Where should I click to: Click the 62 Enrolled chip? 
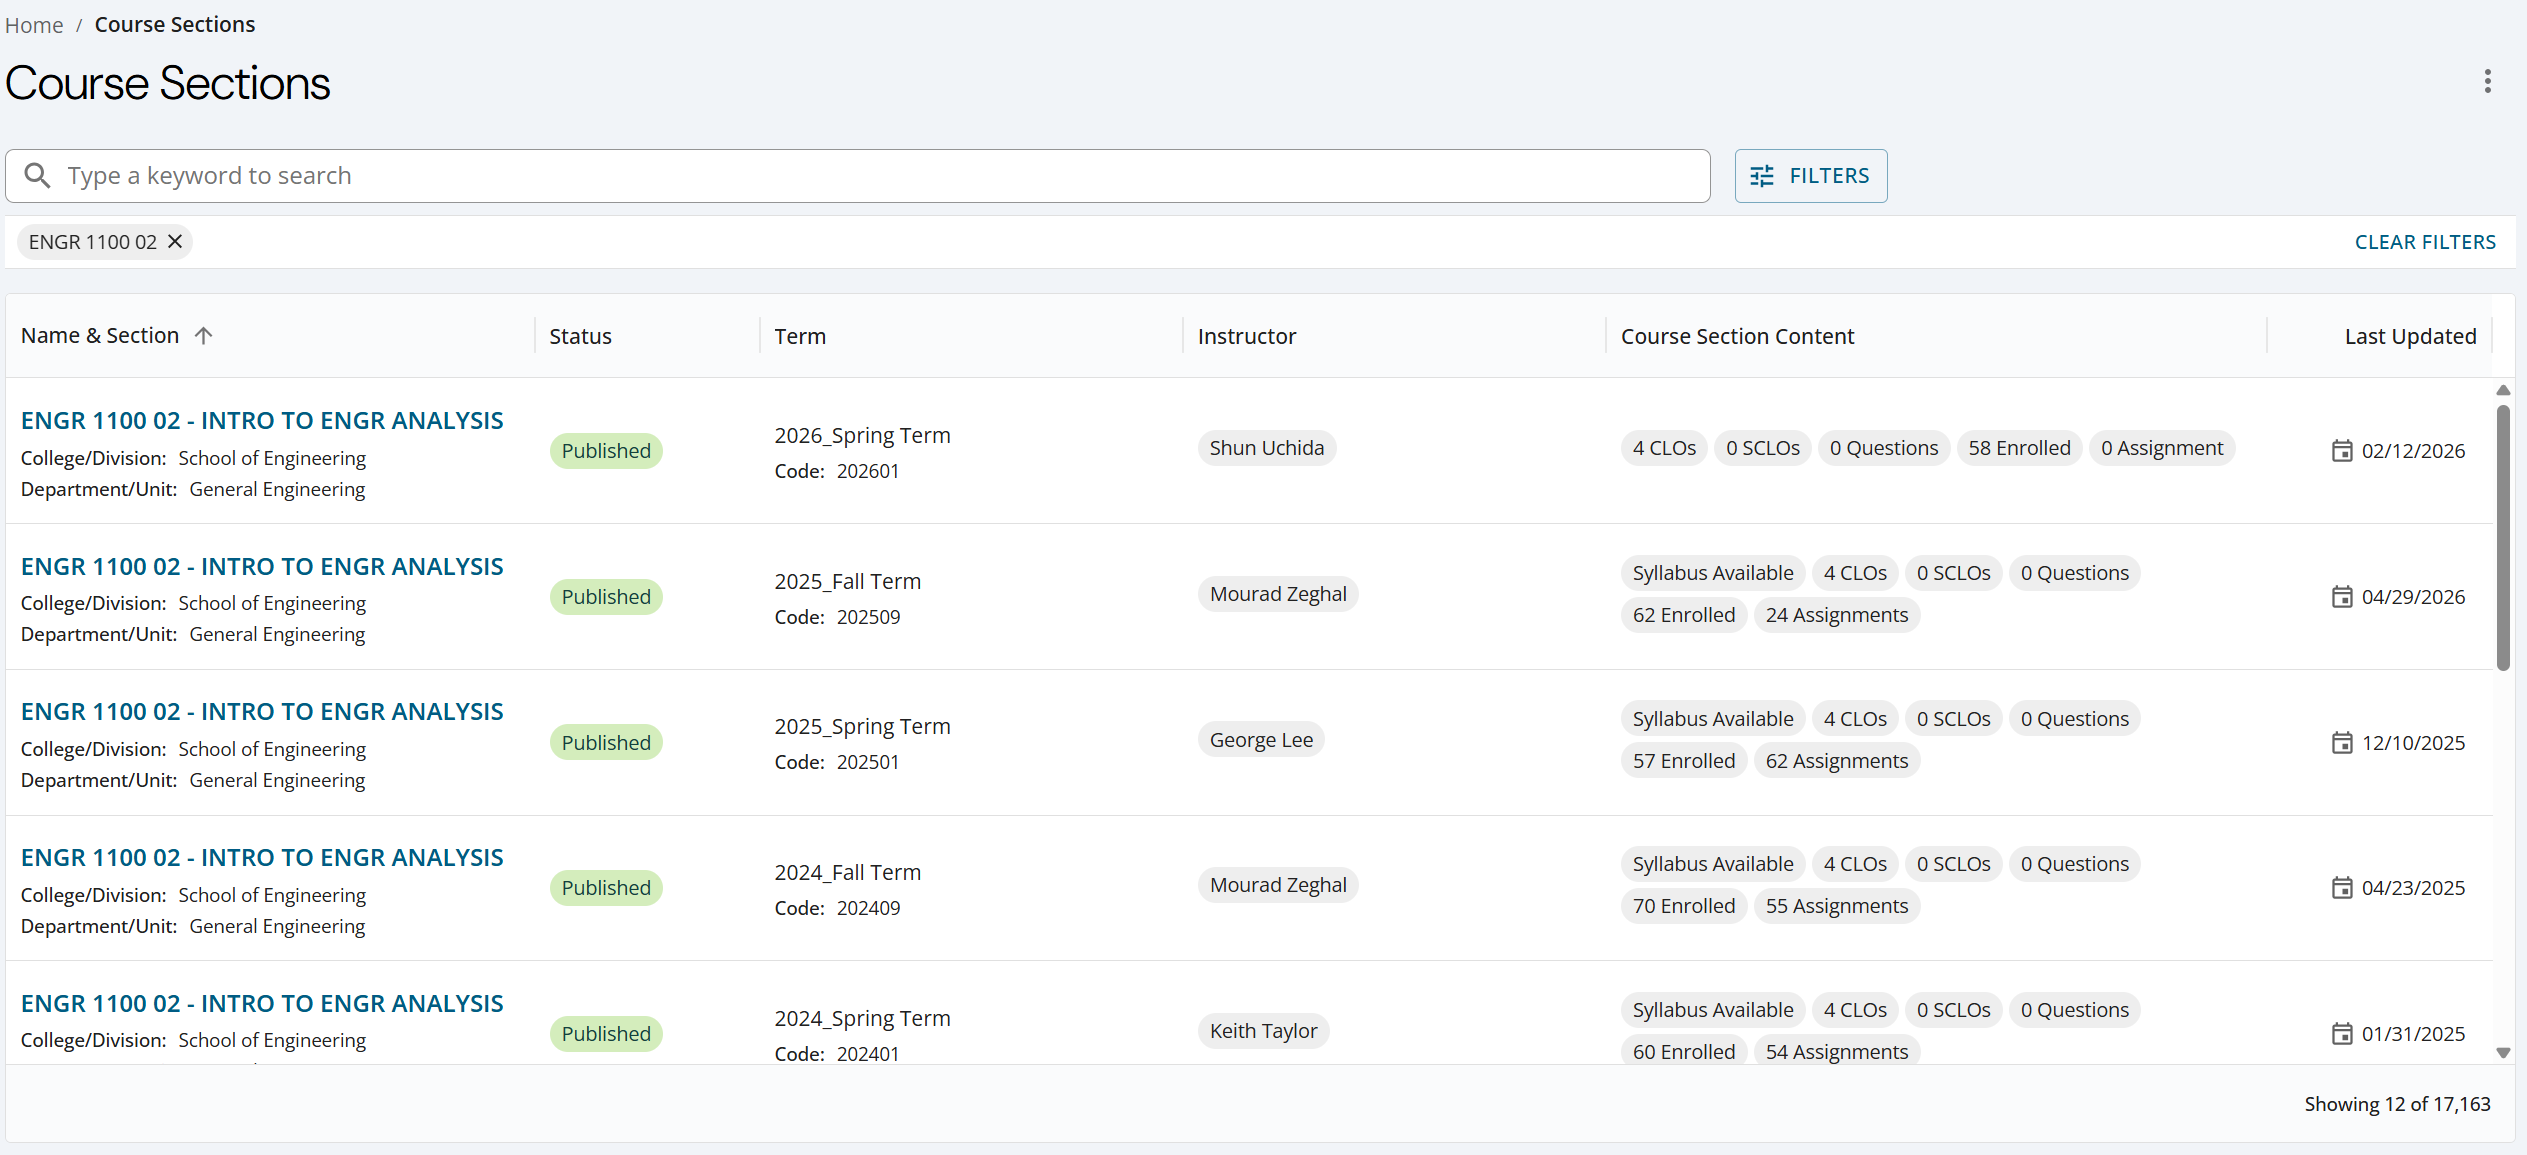click(x=1684, y=615)
